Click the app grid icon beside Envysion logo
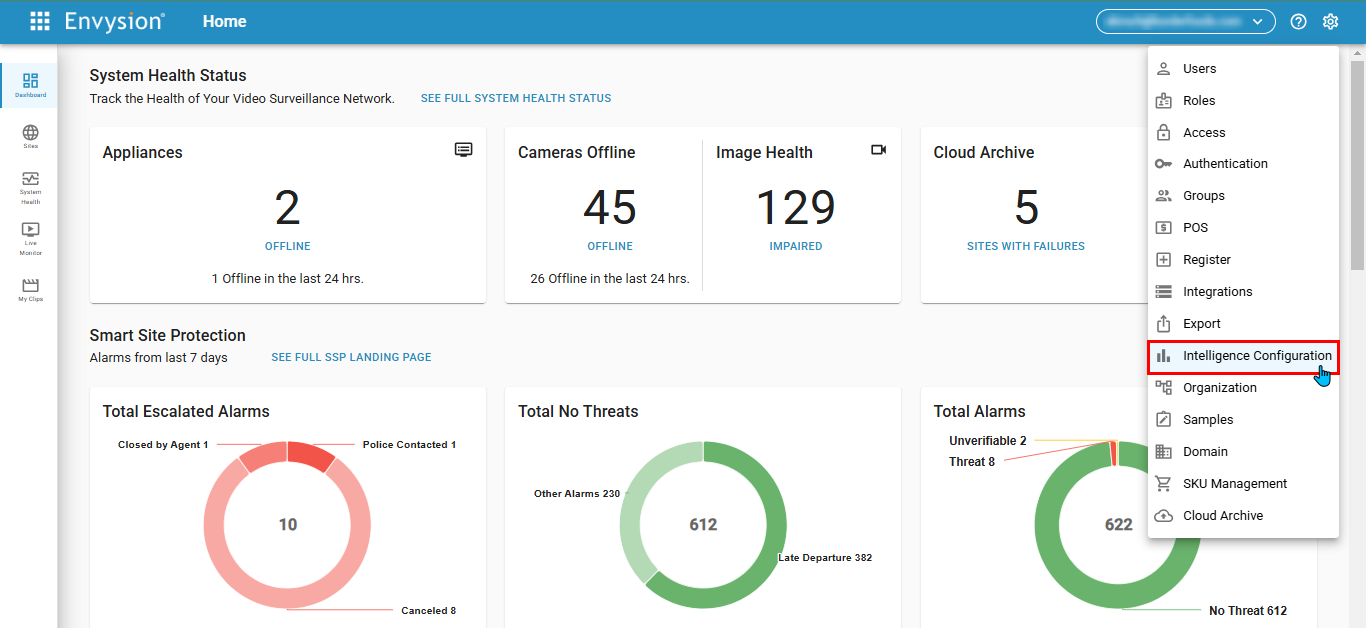The image size is (1366, 628). 40,21
